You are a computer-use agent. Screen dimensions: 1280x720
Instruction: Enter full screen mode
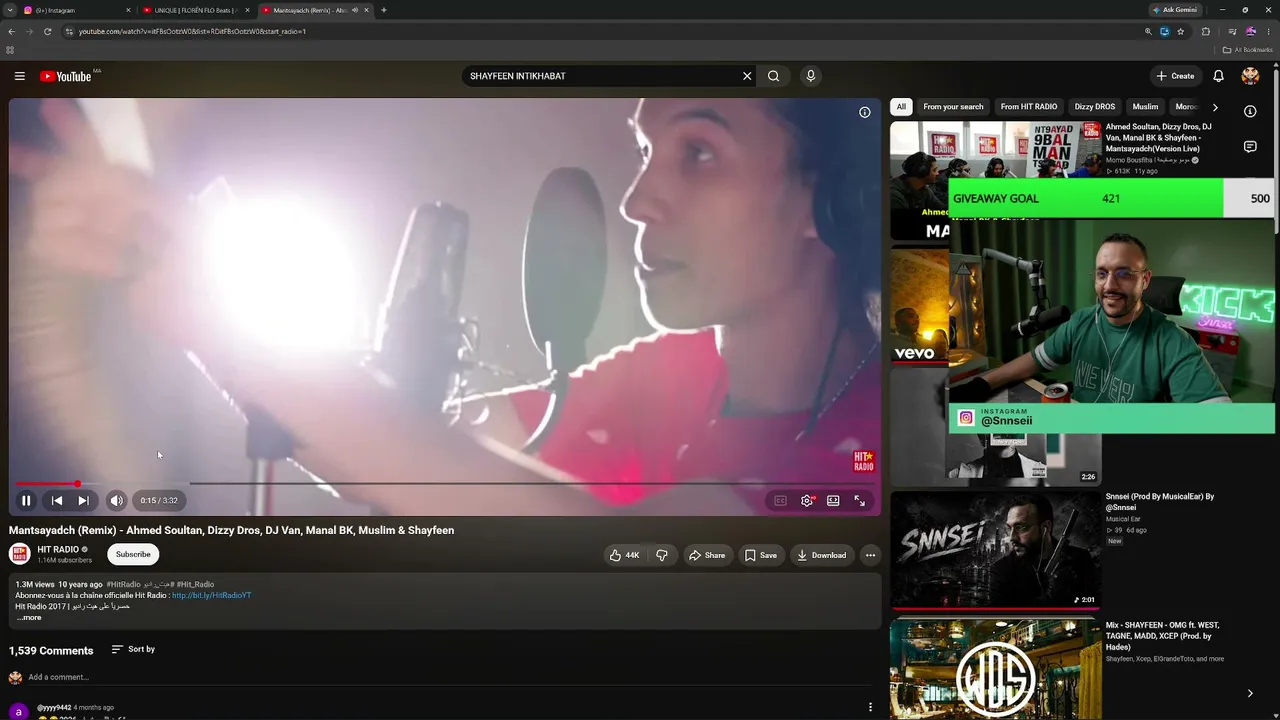point(859,501)
